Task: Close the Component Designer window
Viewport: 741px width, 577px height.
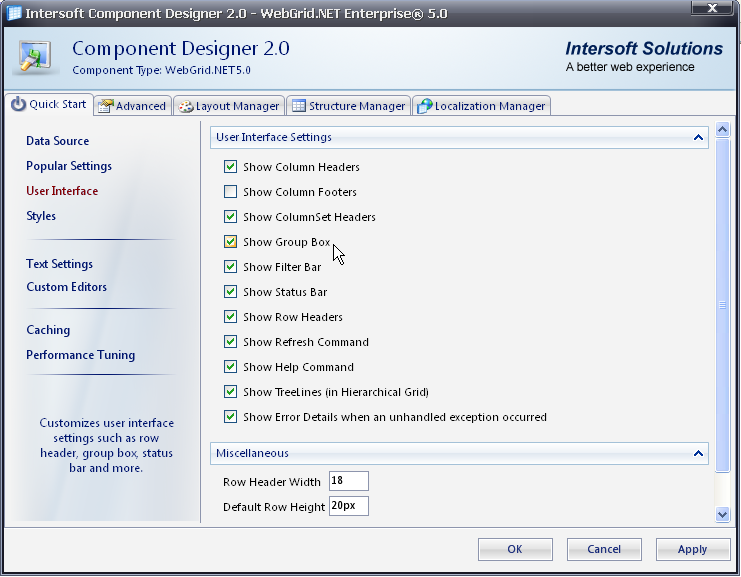Action: pyautogui.click(x=712, y=8)
